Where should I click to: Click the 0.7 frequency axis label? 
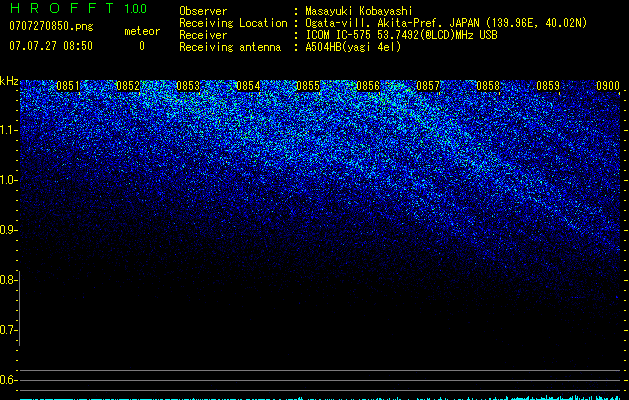[8, 330]
